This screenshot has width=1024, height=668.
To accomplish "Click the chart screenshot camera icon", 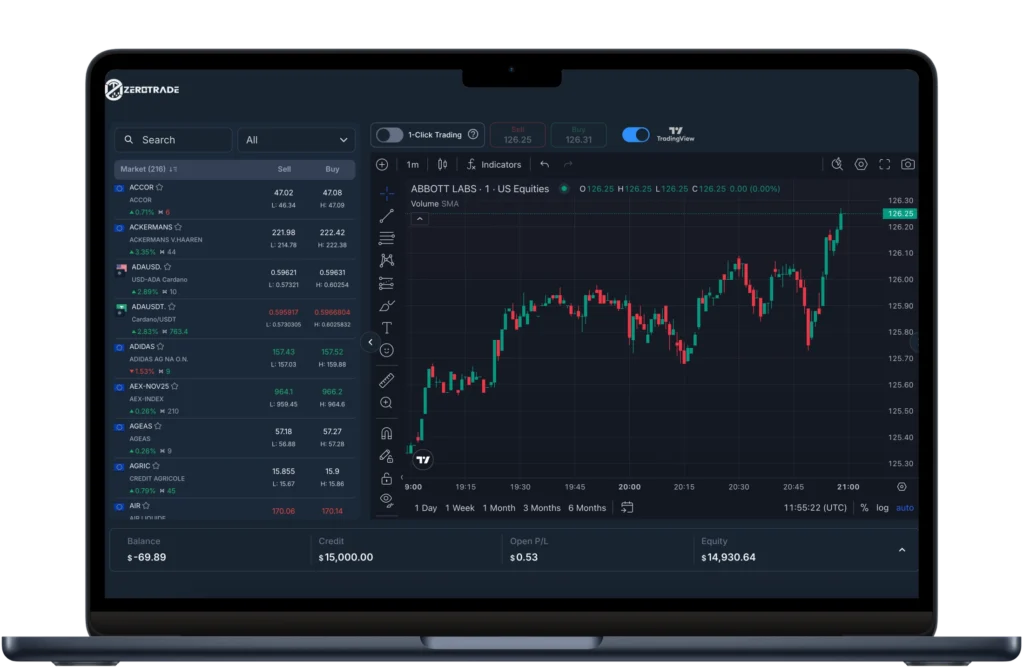I will [907, 164].
